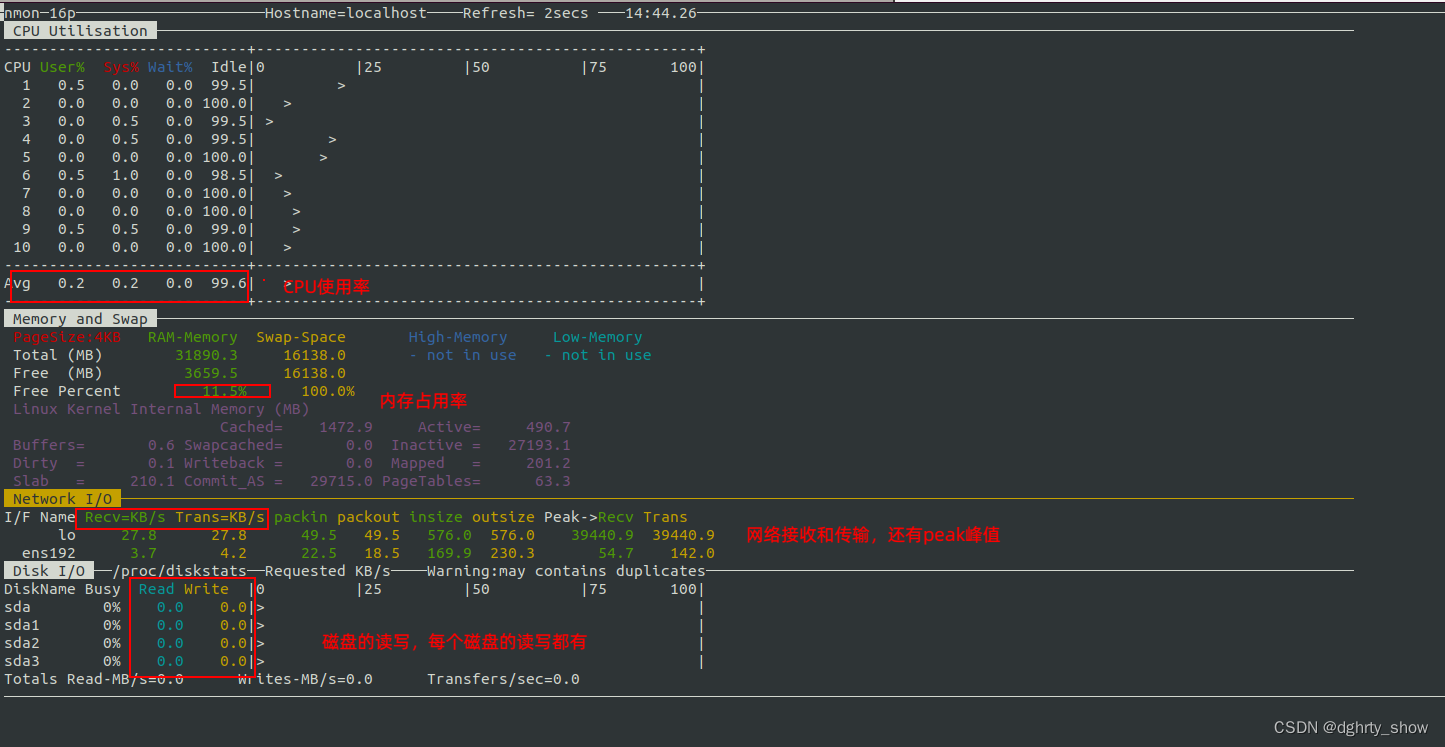Click the RAM-Memory column header
Viewport: 1445px width, 747px height.
coord(192,337)
